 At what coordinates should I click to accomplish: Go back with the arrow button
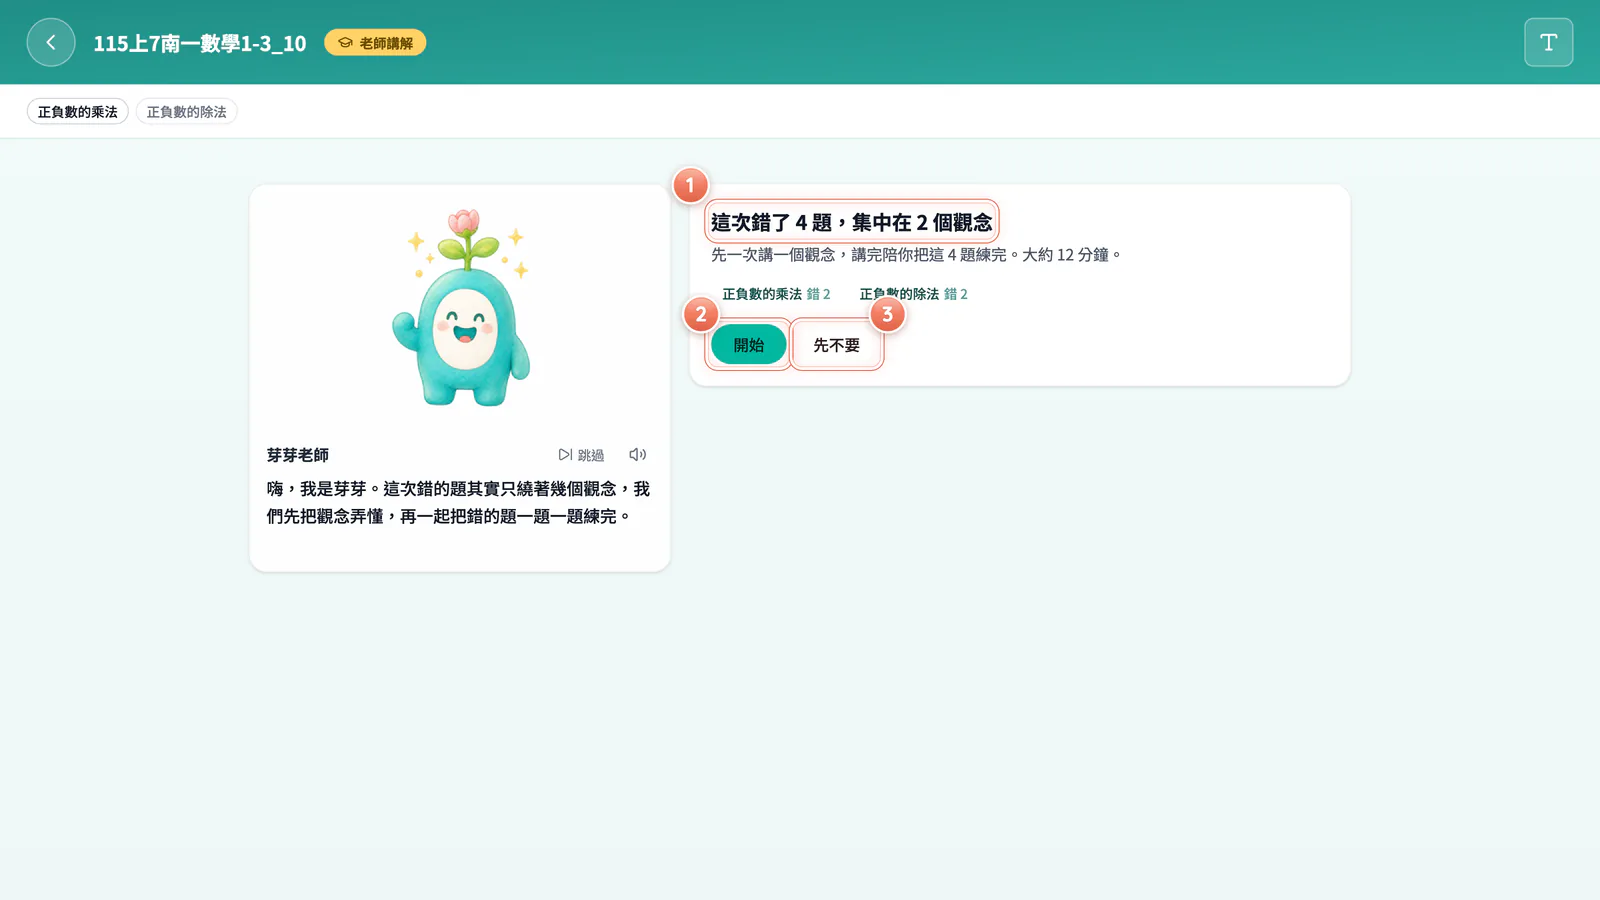[x=51, y=43]
